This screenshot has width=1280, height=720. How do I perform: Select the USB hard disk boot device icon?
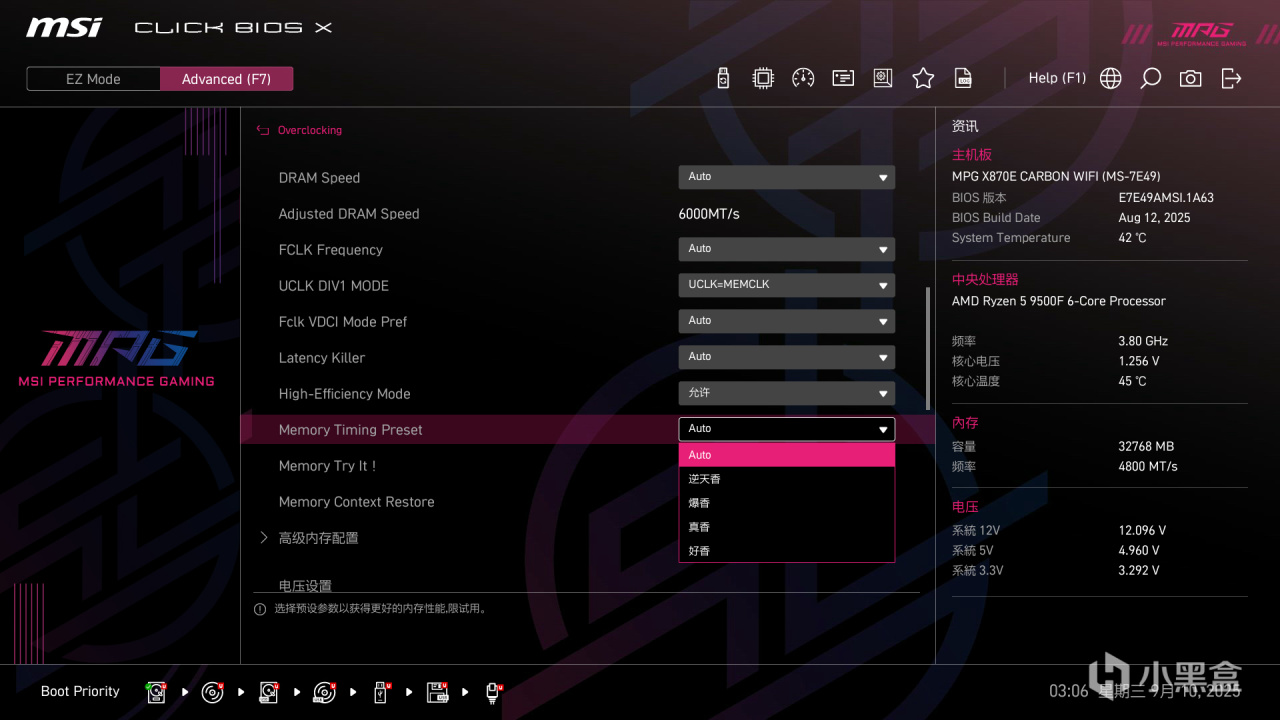click(x=269, y=692)
